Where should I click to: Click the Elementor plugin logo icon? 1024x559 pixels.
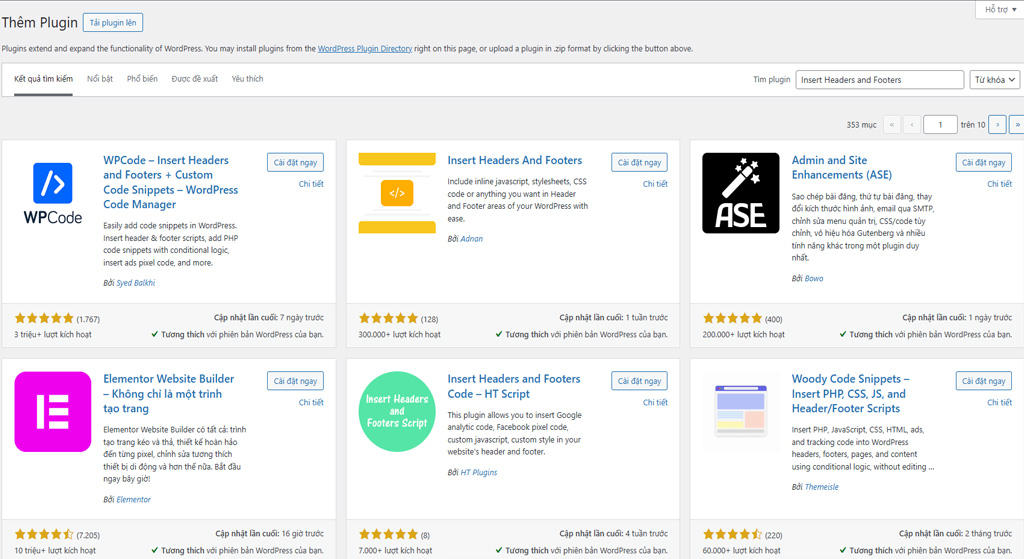point(53,411)
